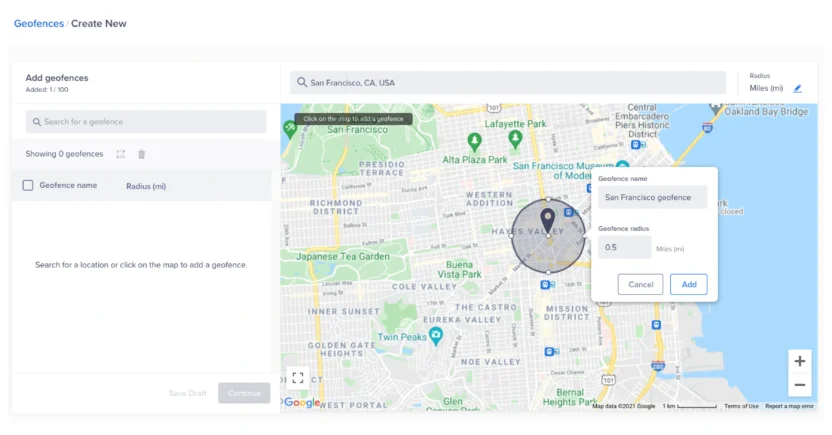The height and width of the screenshot is (435, 832).
Task: Click the dark map location pin
Action: point(548,221)
